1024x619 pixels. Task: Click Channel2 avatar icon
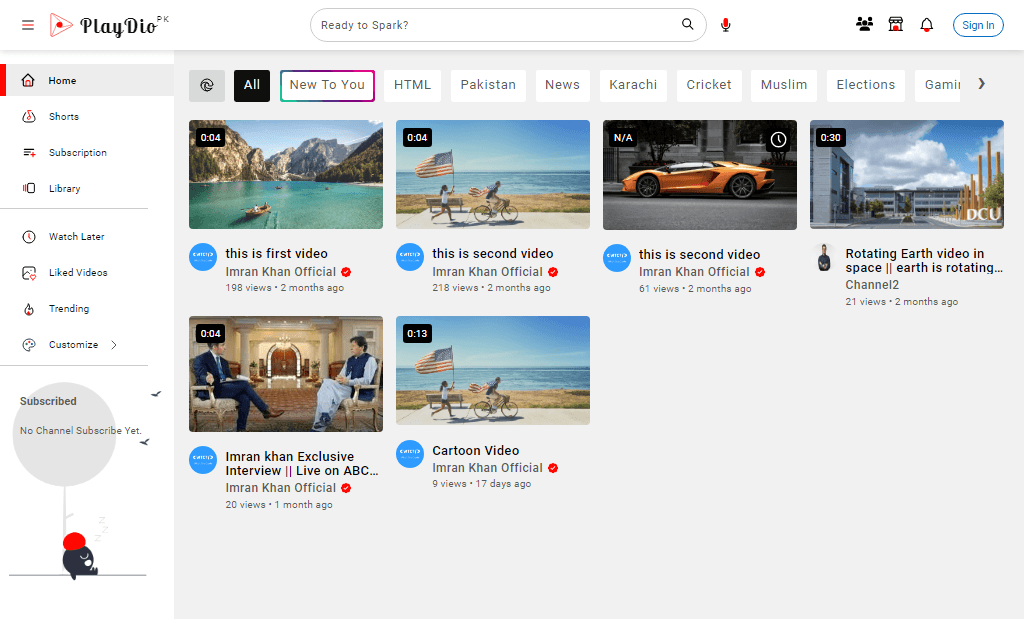coord(824,257)
